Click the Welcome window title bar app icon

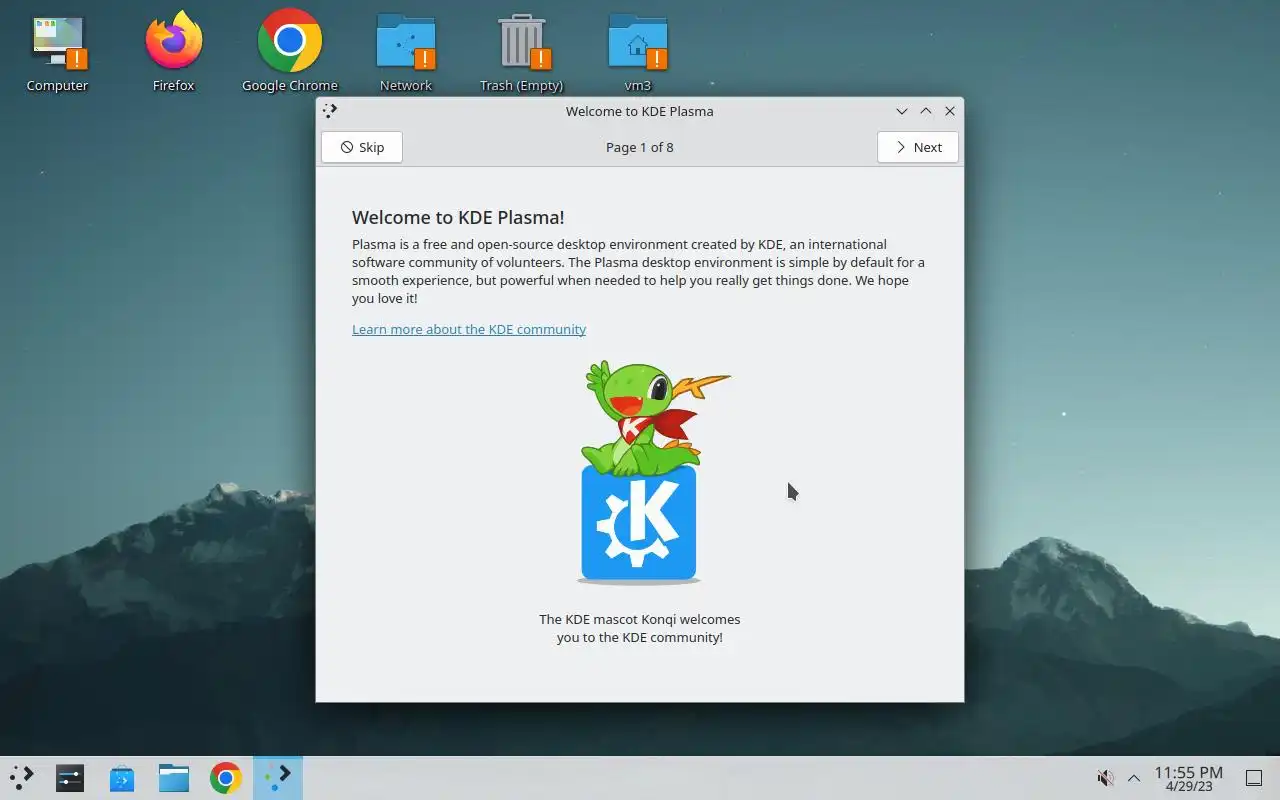[331, 111]
